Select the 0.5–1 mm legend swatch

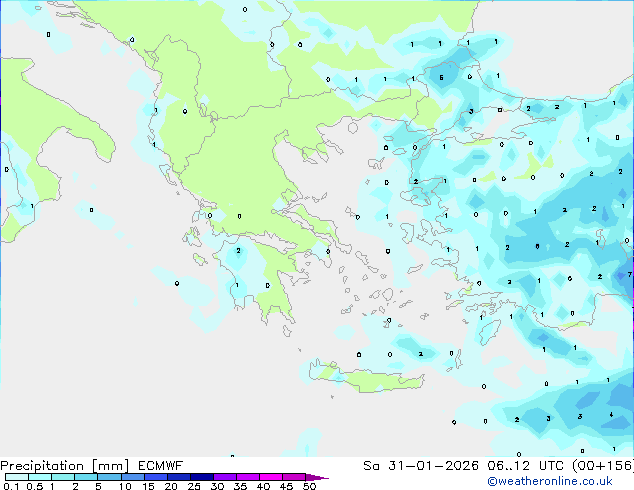pyautogui.click(x=40, y=477)
